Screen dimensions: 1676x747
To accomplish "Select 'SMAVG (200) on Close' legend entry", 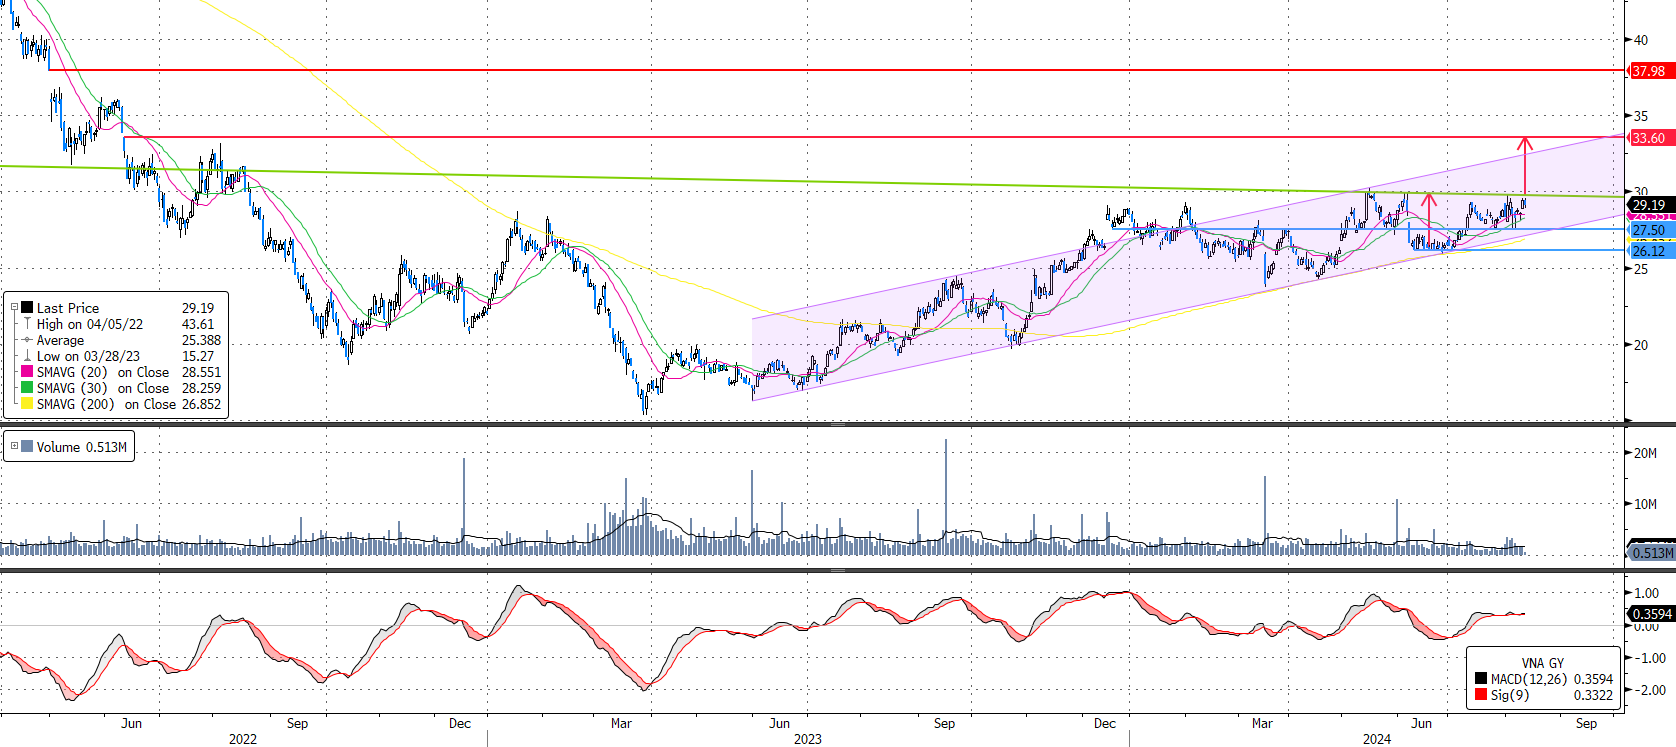I will 106,404.
